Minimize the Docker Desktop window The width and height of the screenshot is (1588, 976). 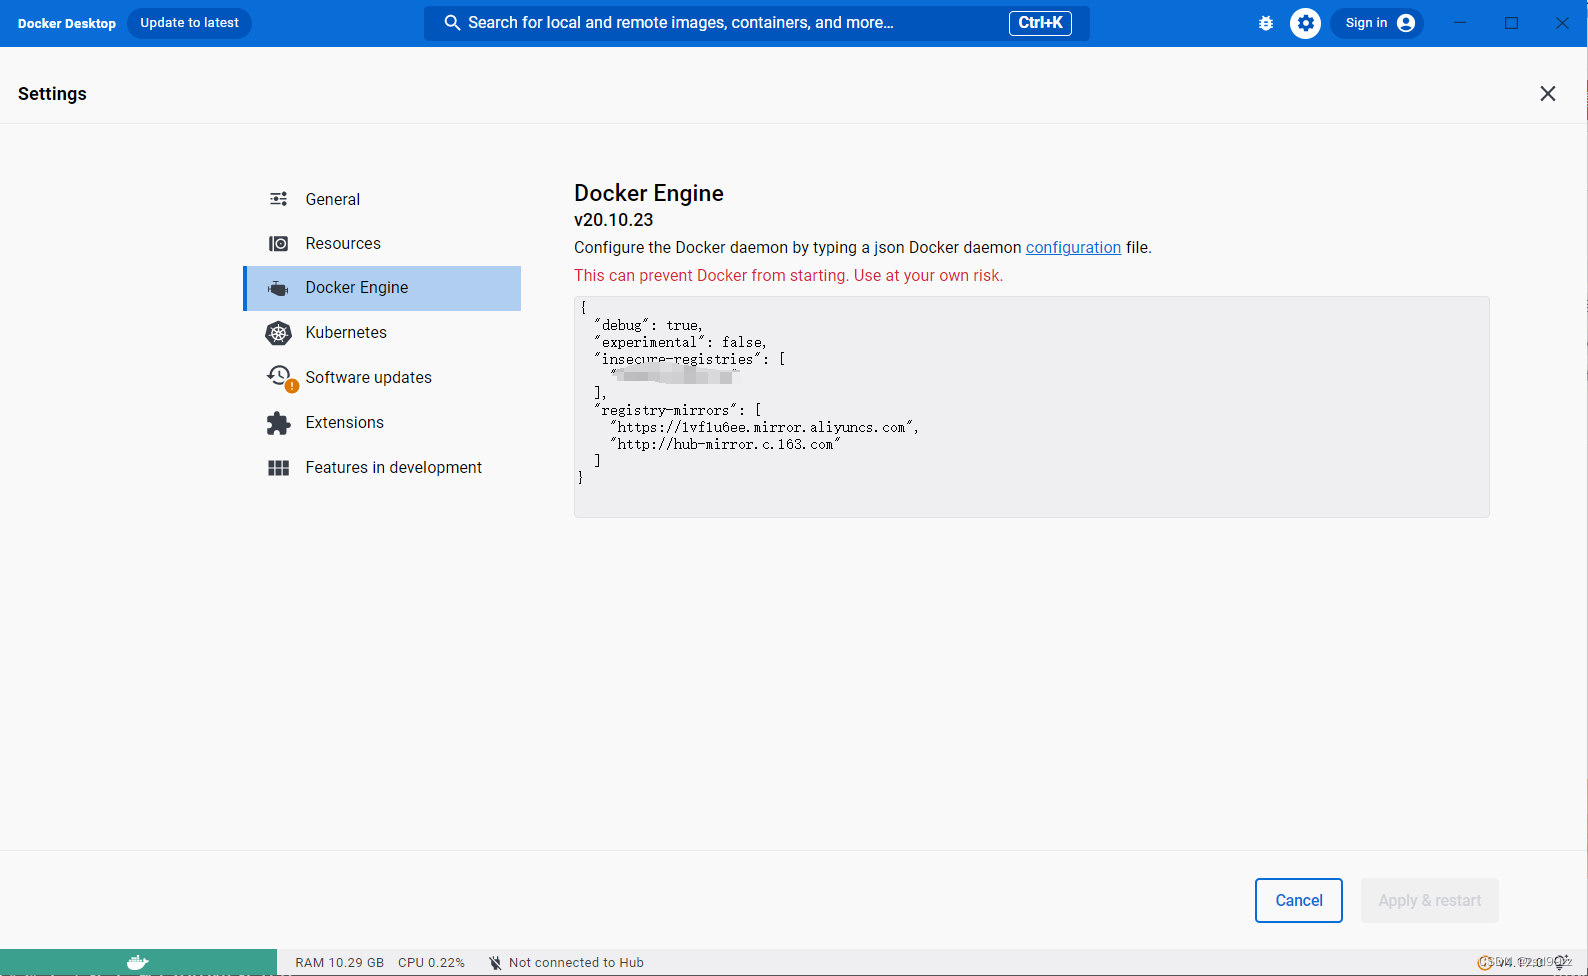click(1460, 23)
